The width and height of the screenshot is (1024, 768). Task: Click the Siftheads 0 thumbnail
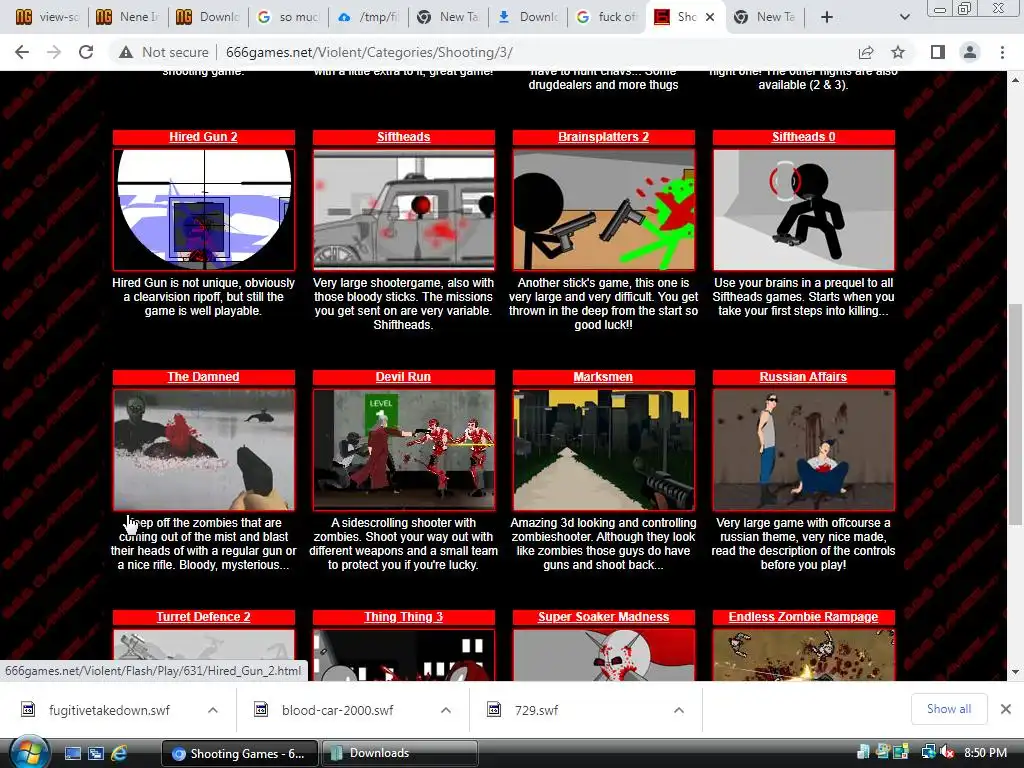click(804, 210)
